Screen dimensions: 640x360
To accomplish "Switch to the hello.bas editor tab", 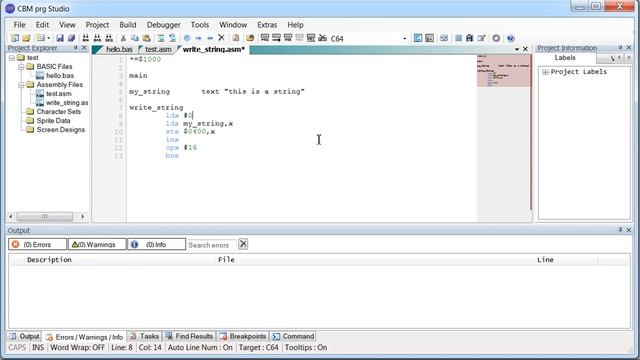I will click(118, 49).
